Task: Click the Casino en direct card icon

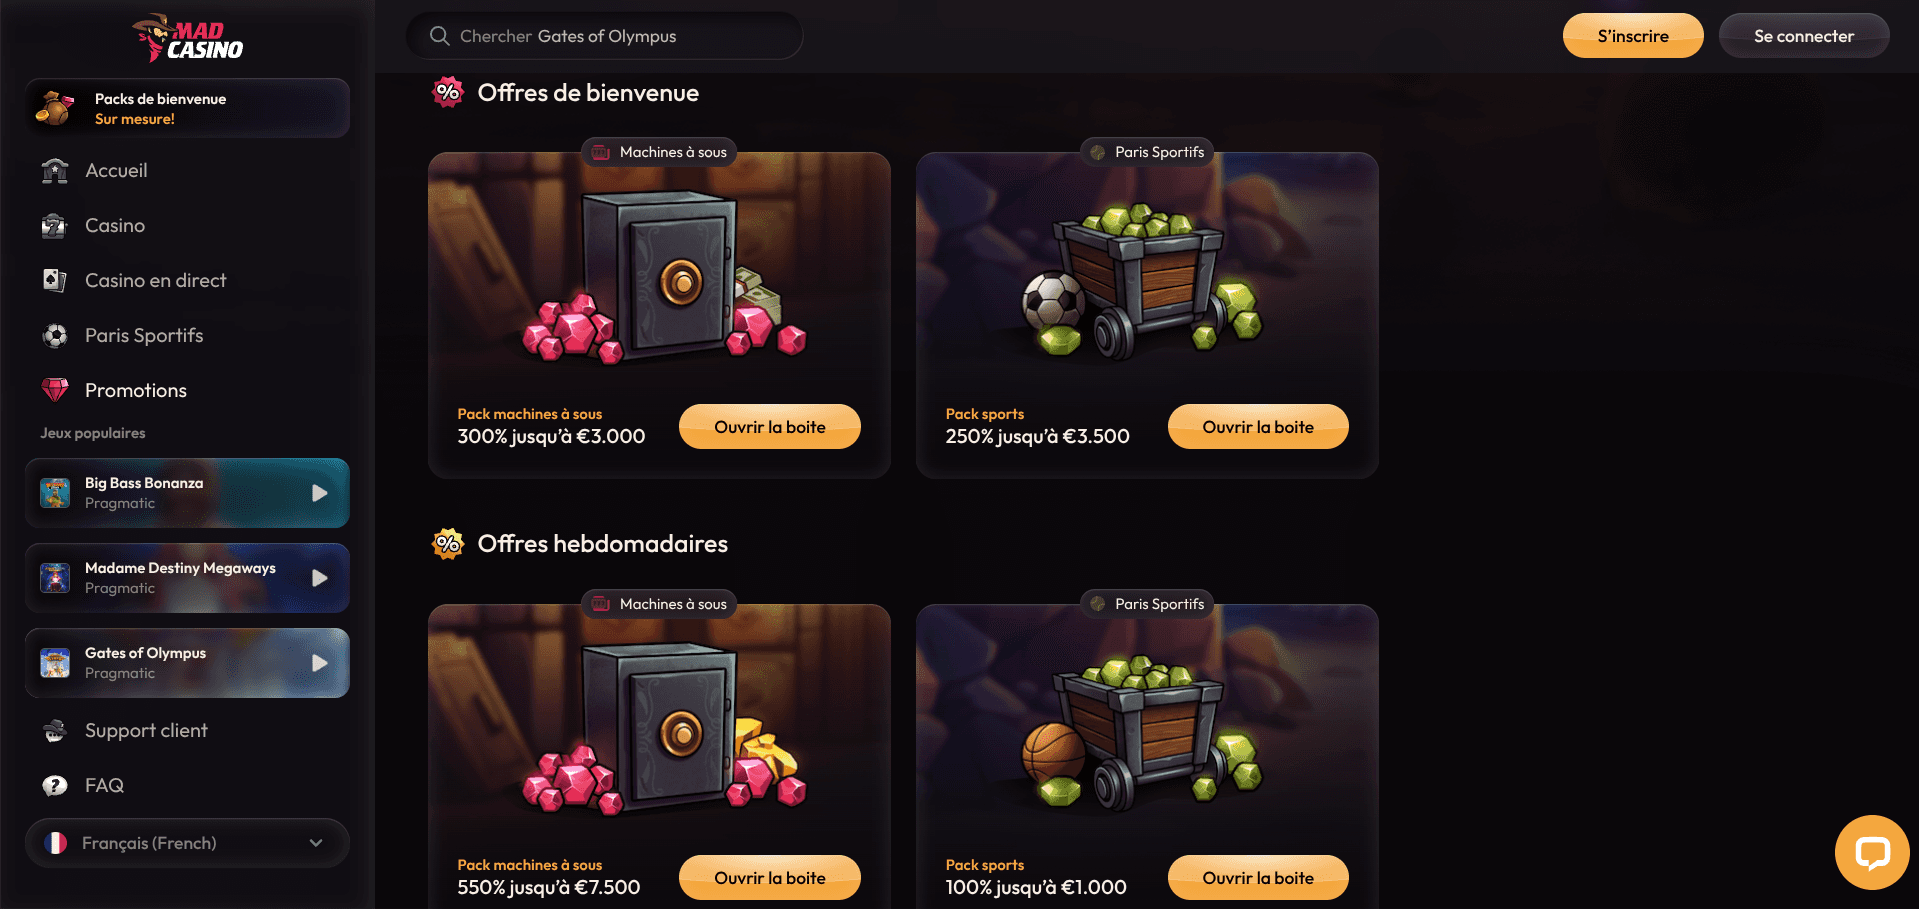Action: click(x=55, y=280)
